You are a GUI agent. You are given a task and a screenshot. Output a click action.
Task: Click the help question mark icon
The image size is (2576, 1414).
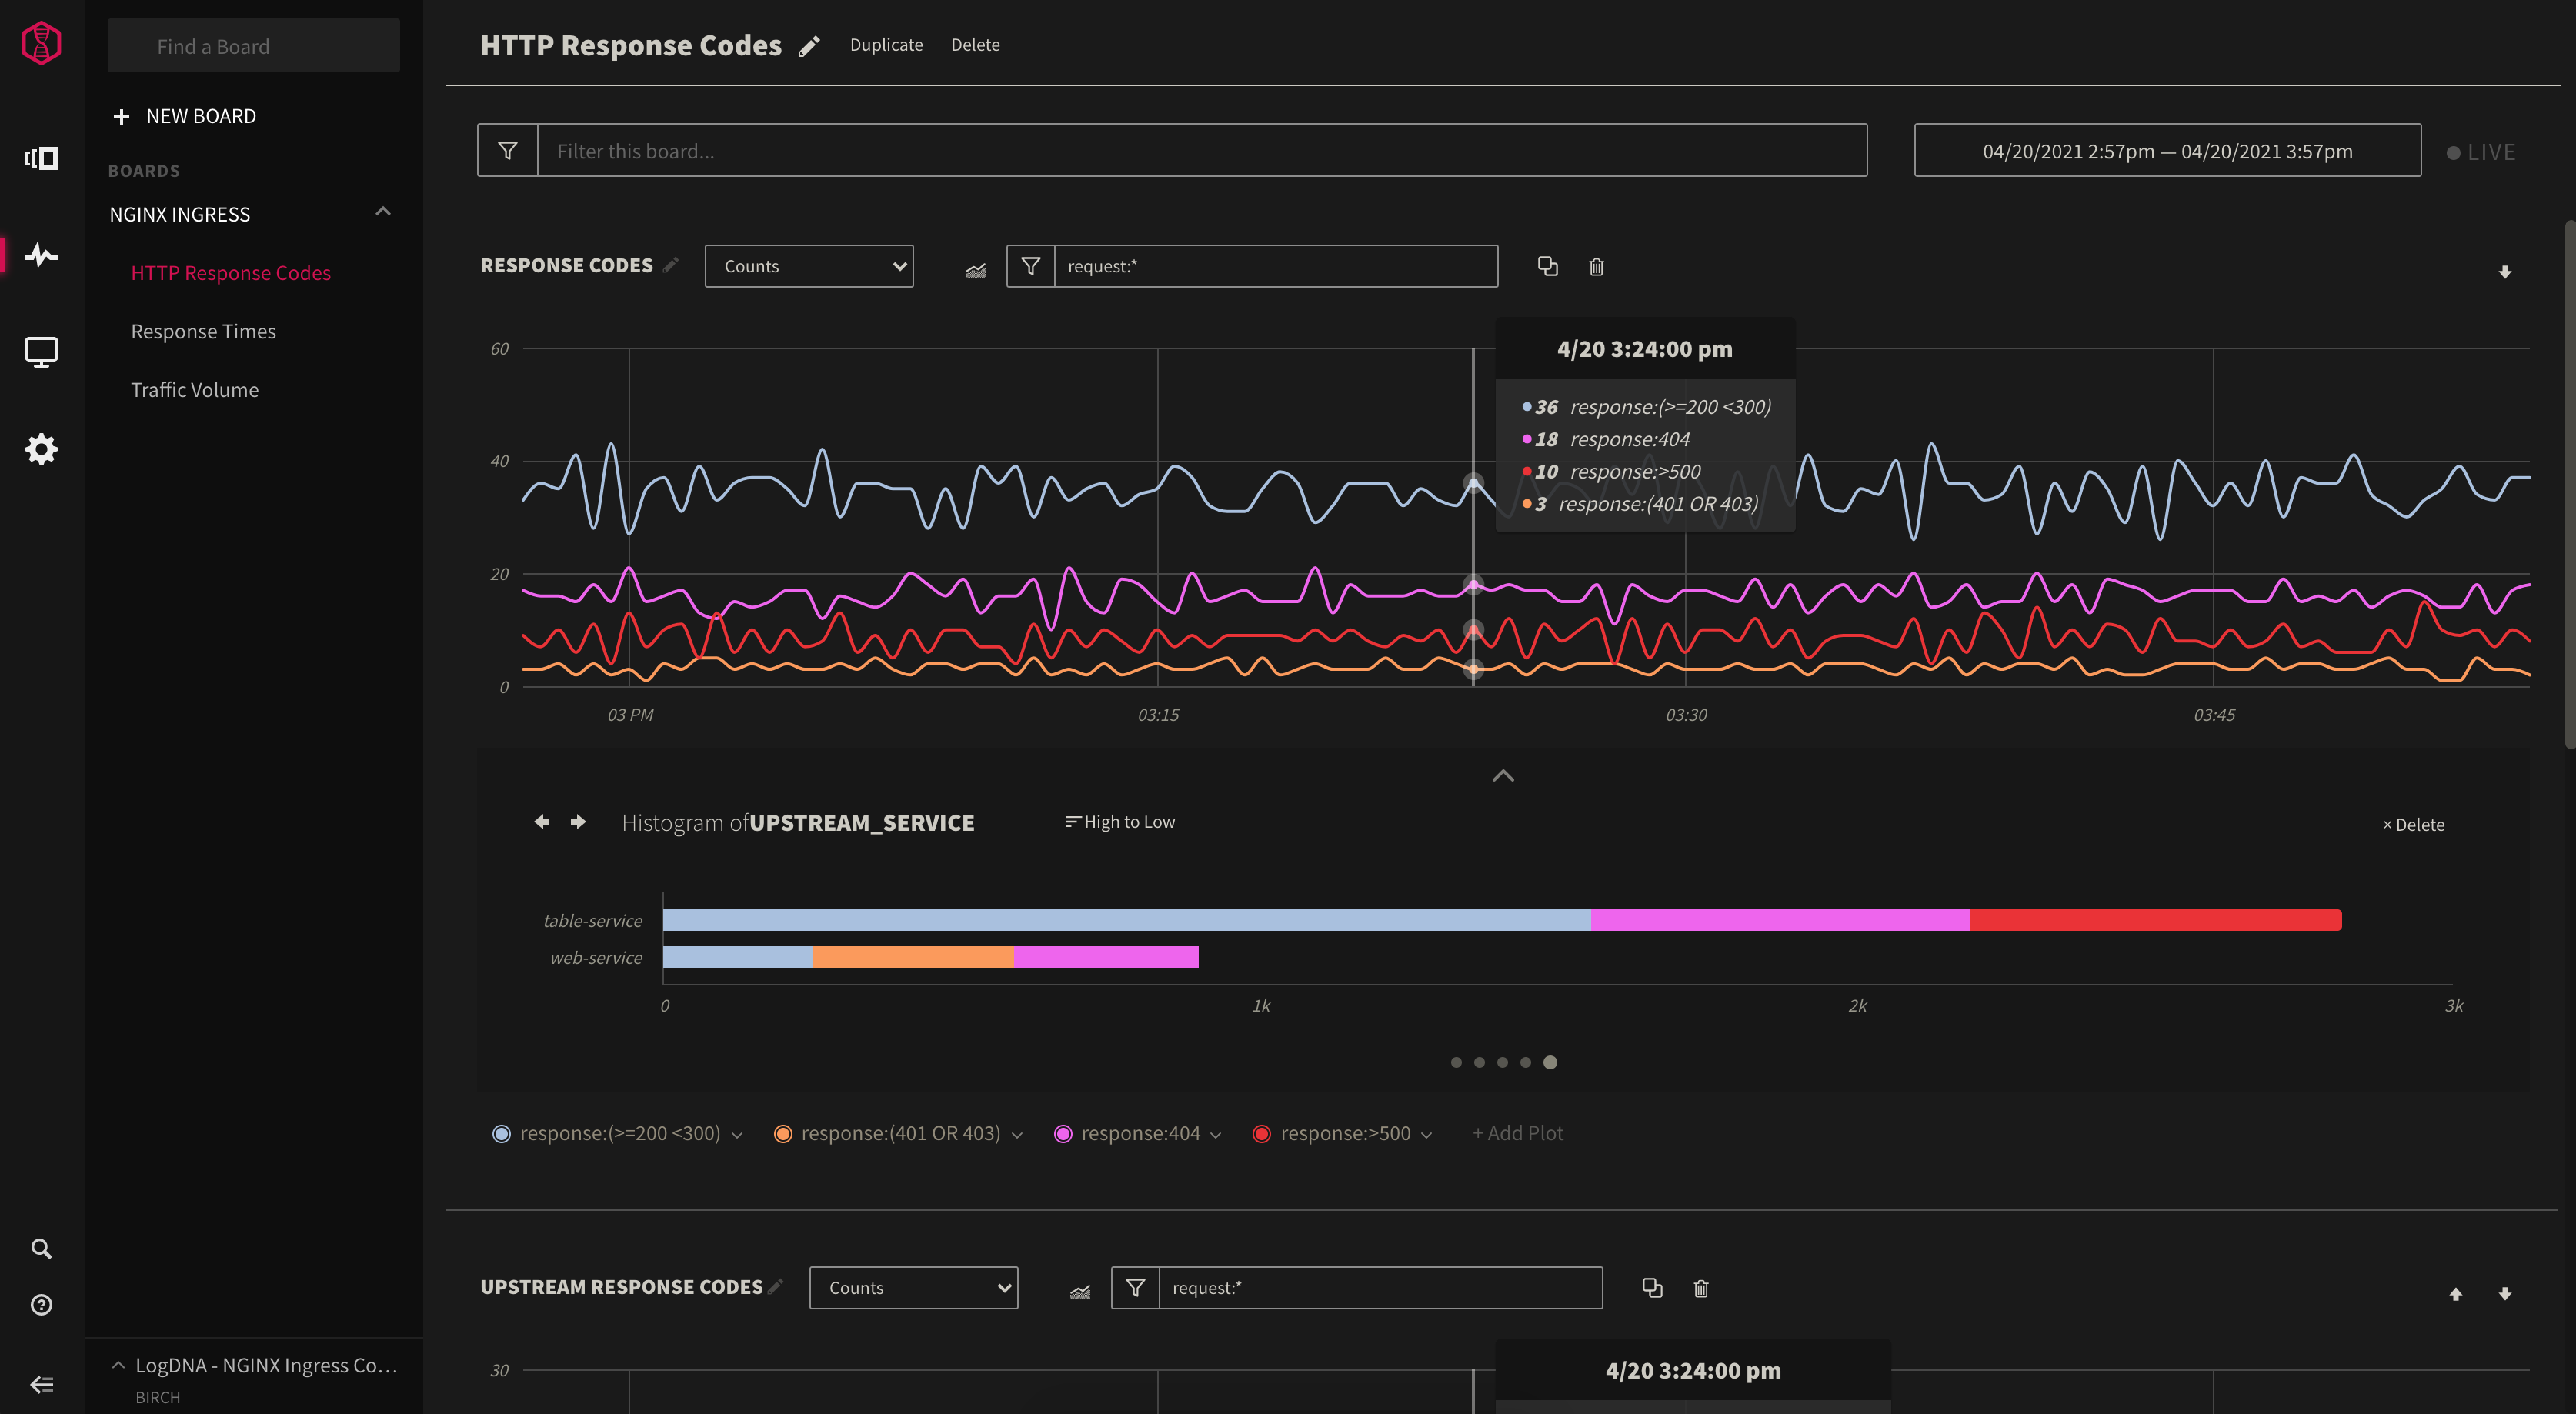(x=41, y=1304)
